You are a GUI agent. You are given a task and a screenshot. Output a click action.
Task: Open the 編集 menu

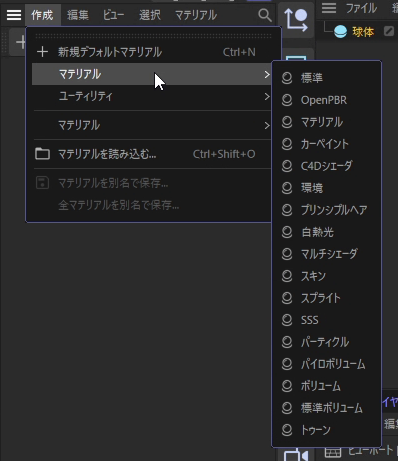click(78, 15)
